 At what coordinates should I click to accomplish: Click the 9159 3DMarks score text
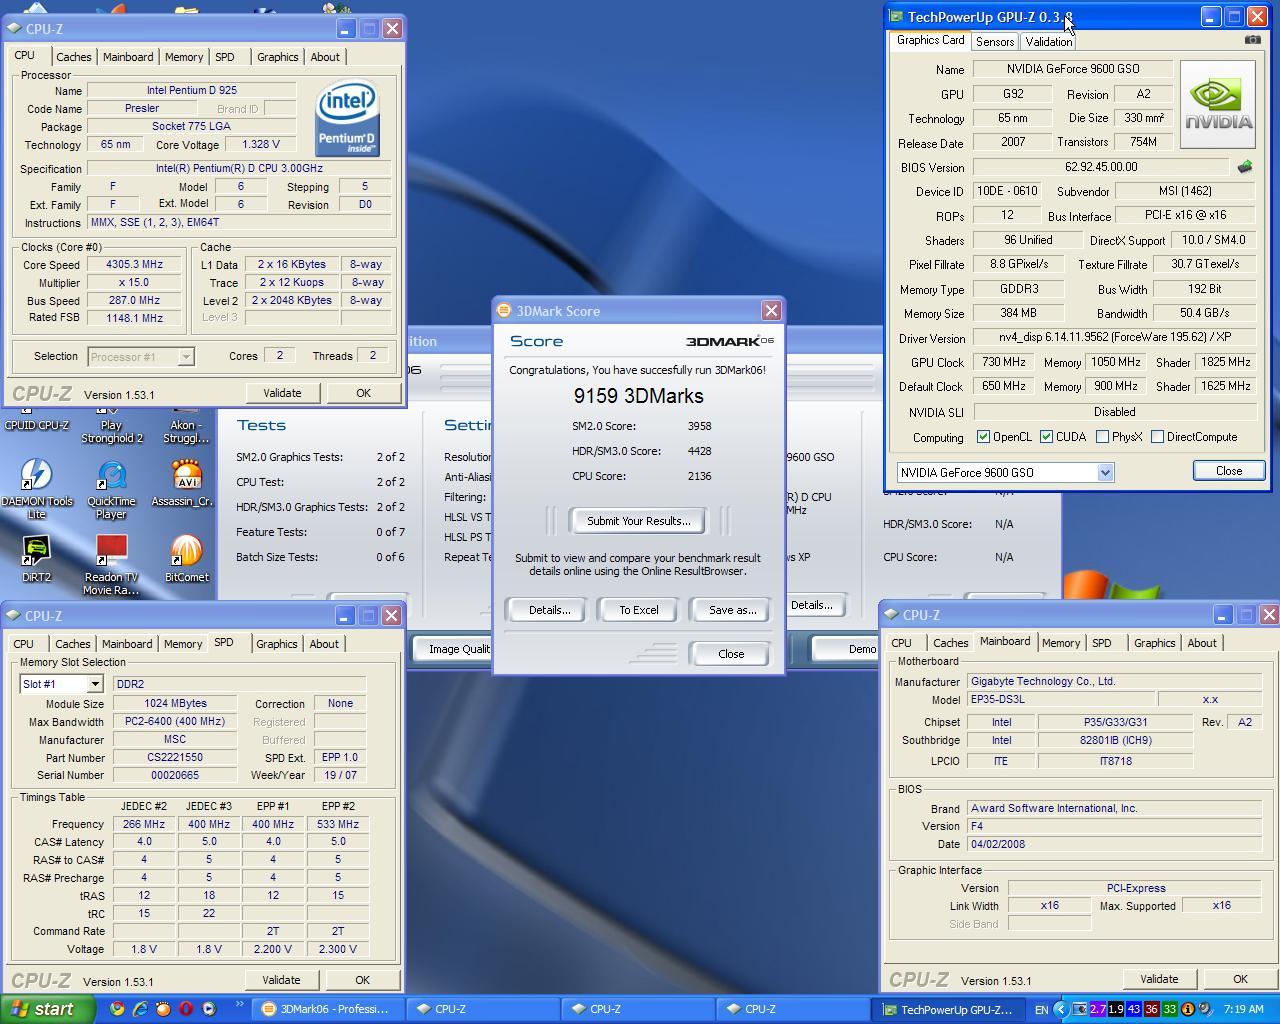(638, 396)
